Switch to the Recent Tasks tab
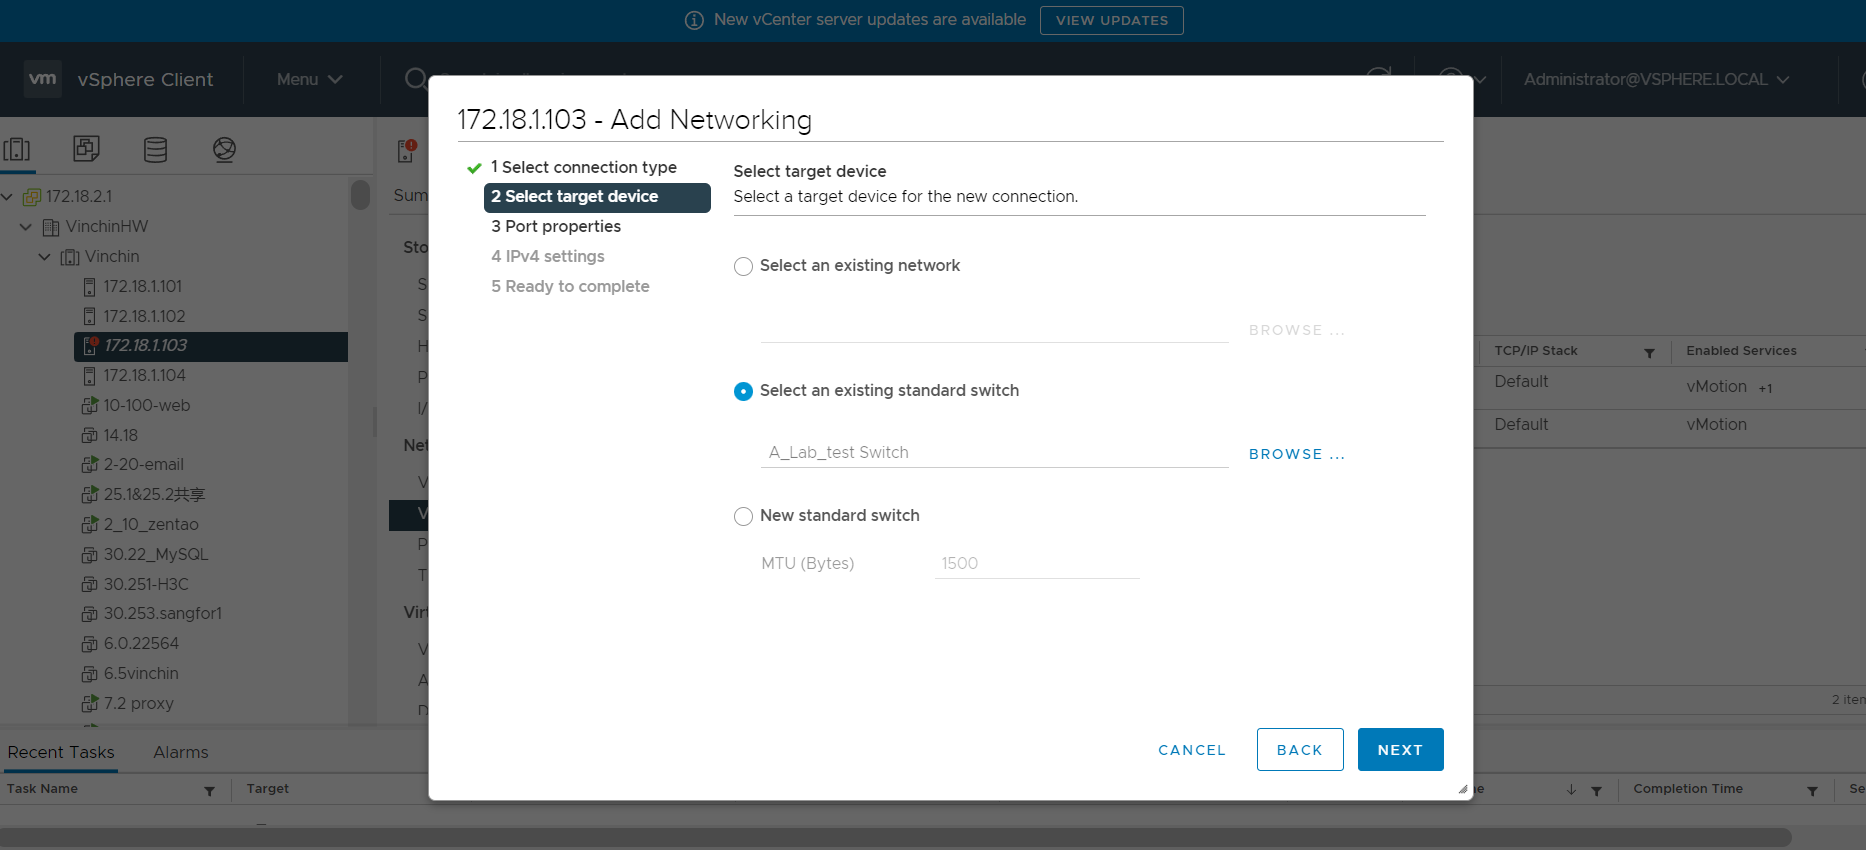Viewport: 1866px width, 850px height. click(61, 752)
